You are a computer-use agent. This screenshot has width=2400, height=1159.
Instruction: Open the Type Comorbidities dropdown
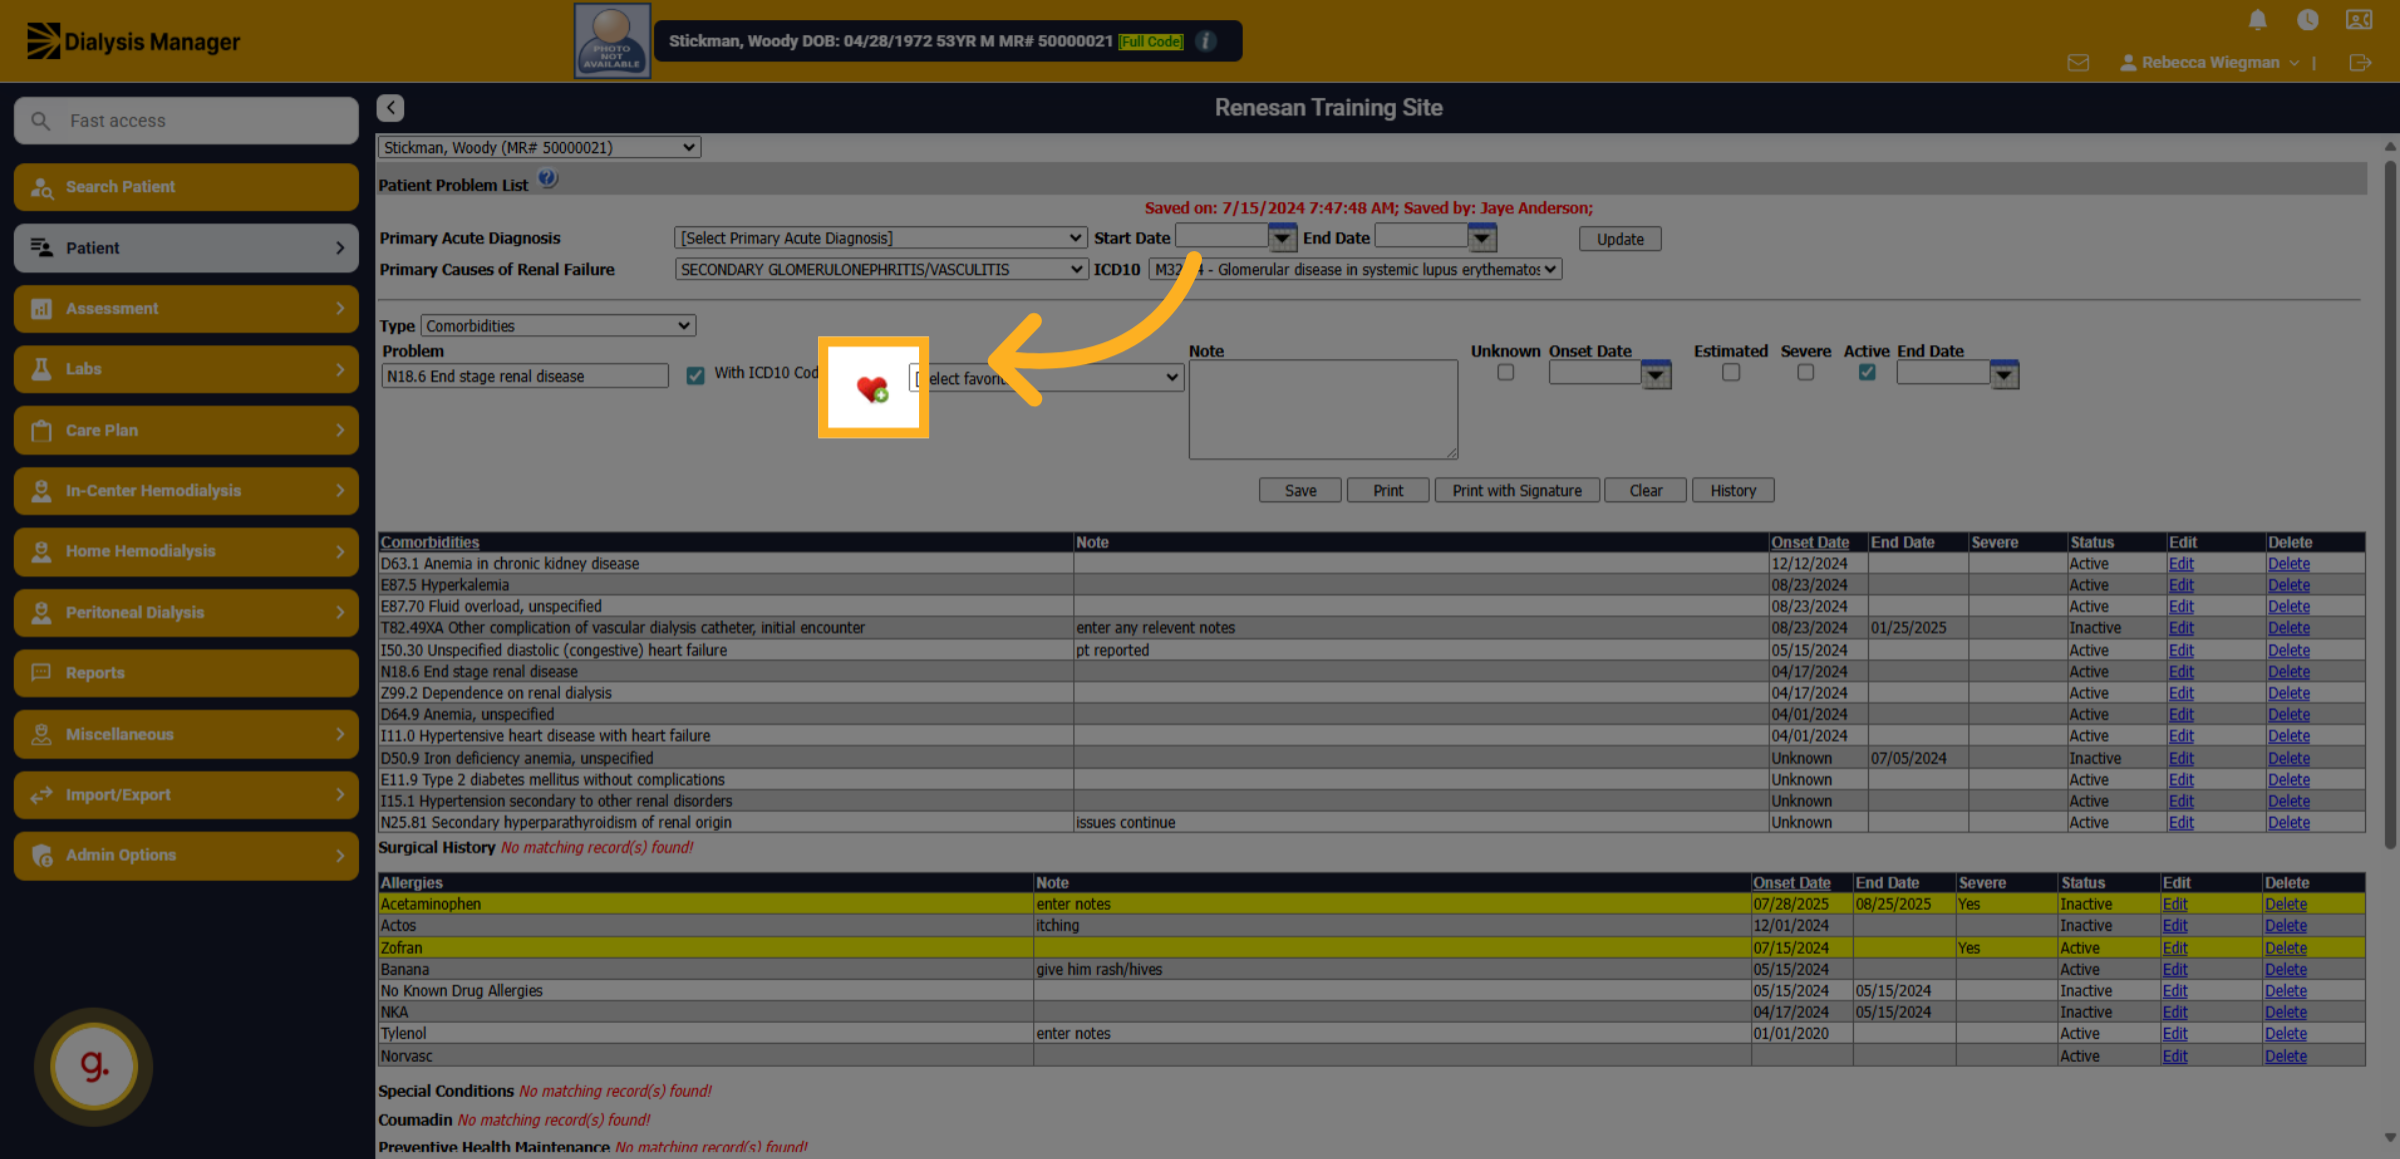pyautogui.click(x=558, y=325)
